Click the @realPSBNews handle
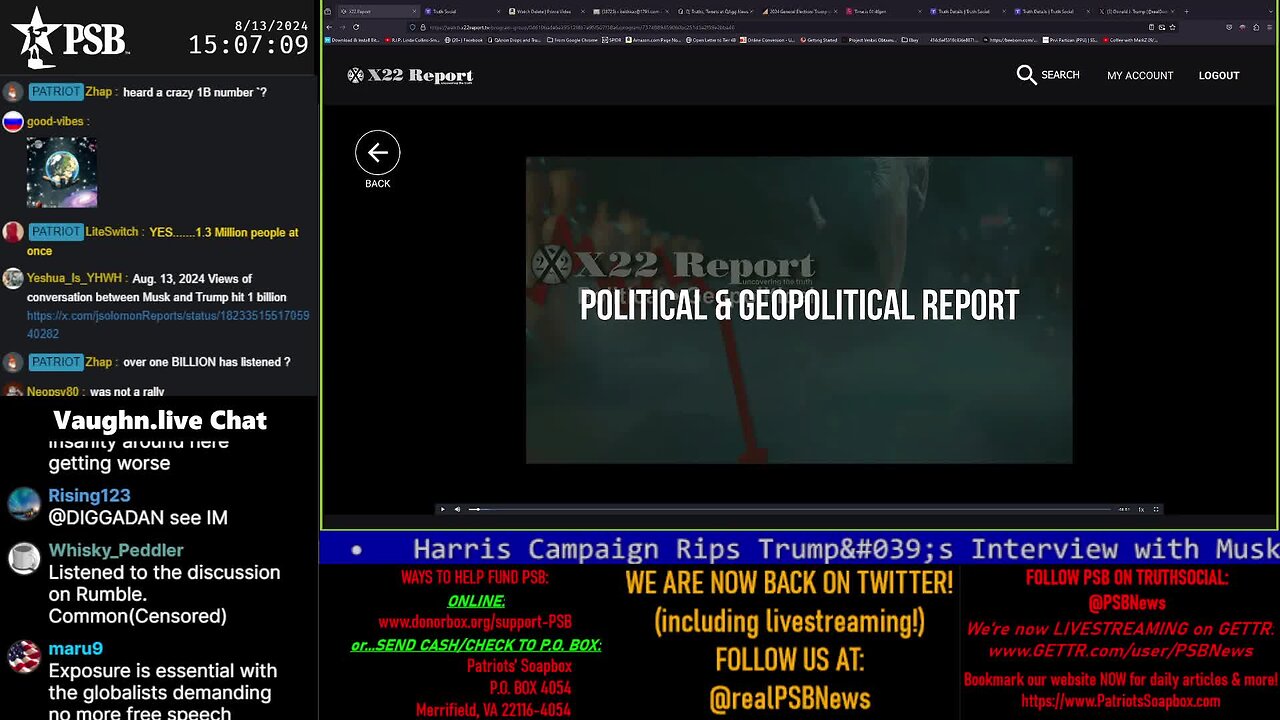 (x=790, y=699)
